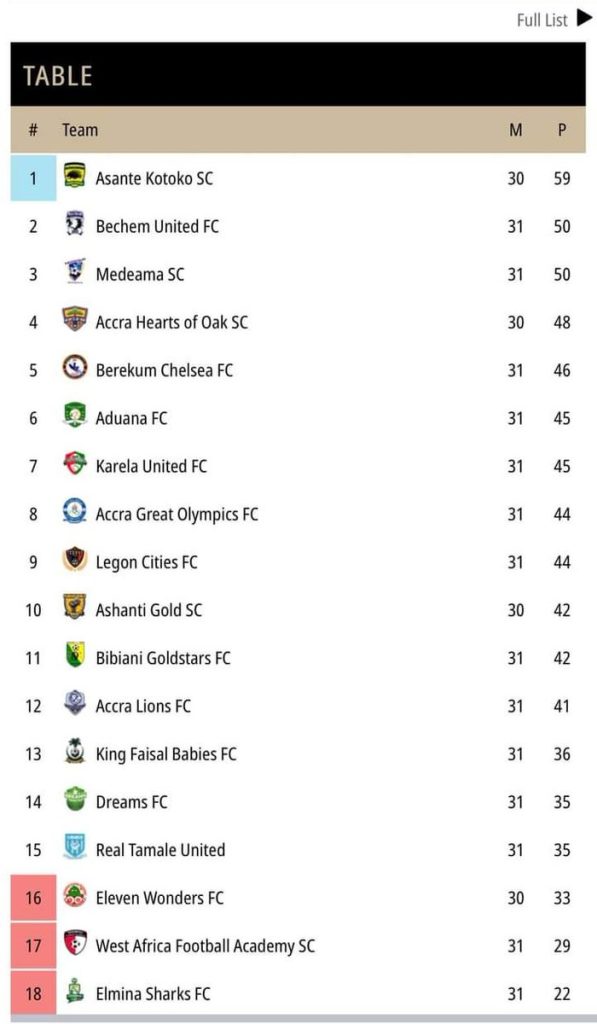Click the red rank 16 relegation cell
The height and width of the screenshot is (1024, 597).
pos(33,898)
